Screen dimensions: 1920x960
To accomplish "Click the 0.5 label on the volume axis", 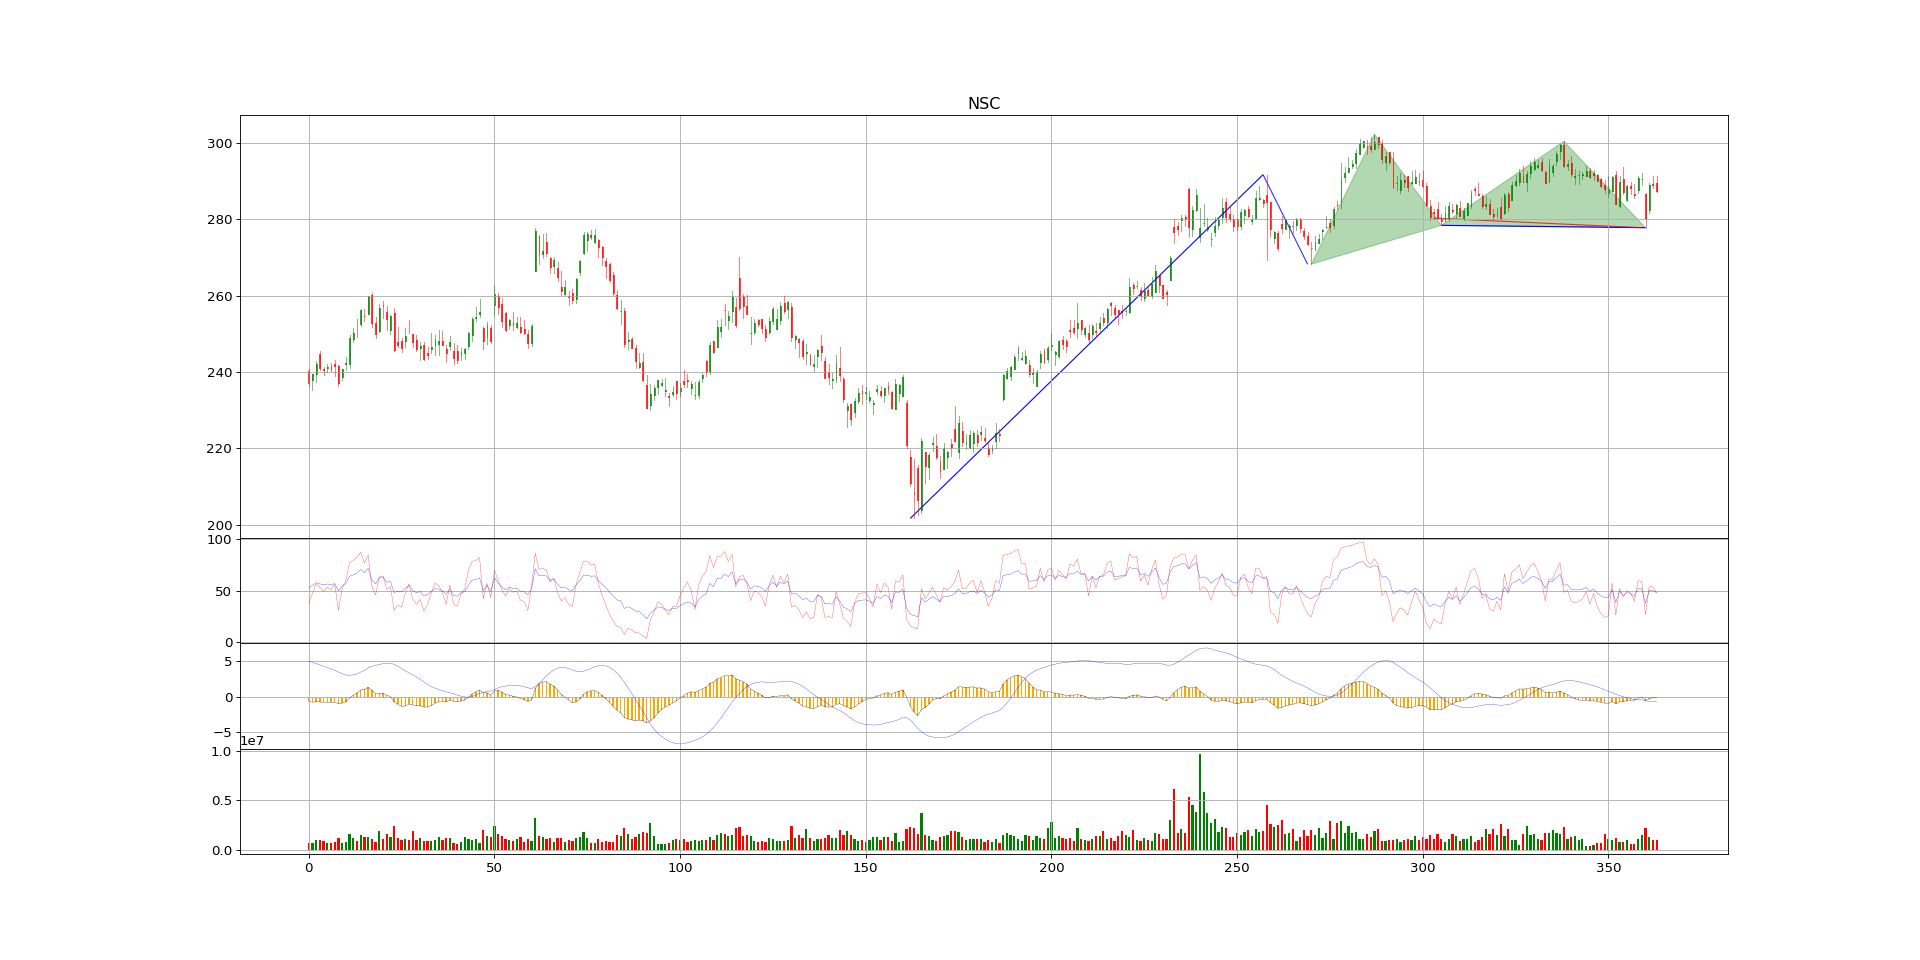I will [221, 801].
